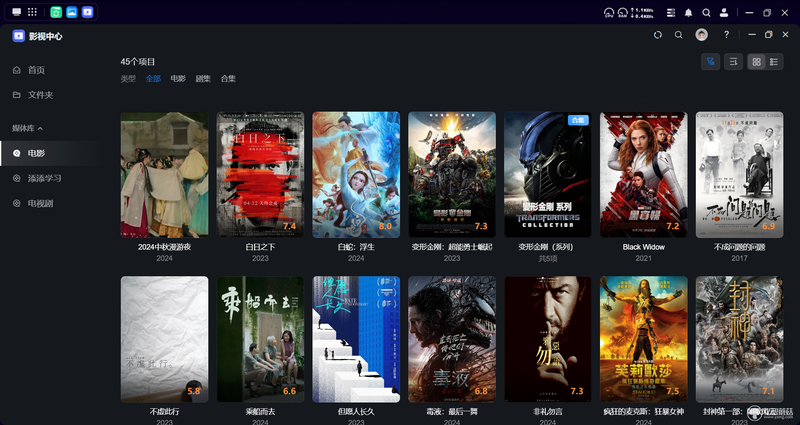
Task: Open the 变形金刚（系列） collection poster
Action: click(x=548, y=174)
